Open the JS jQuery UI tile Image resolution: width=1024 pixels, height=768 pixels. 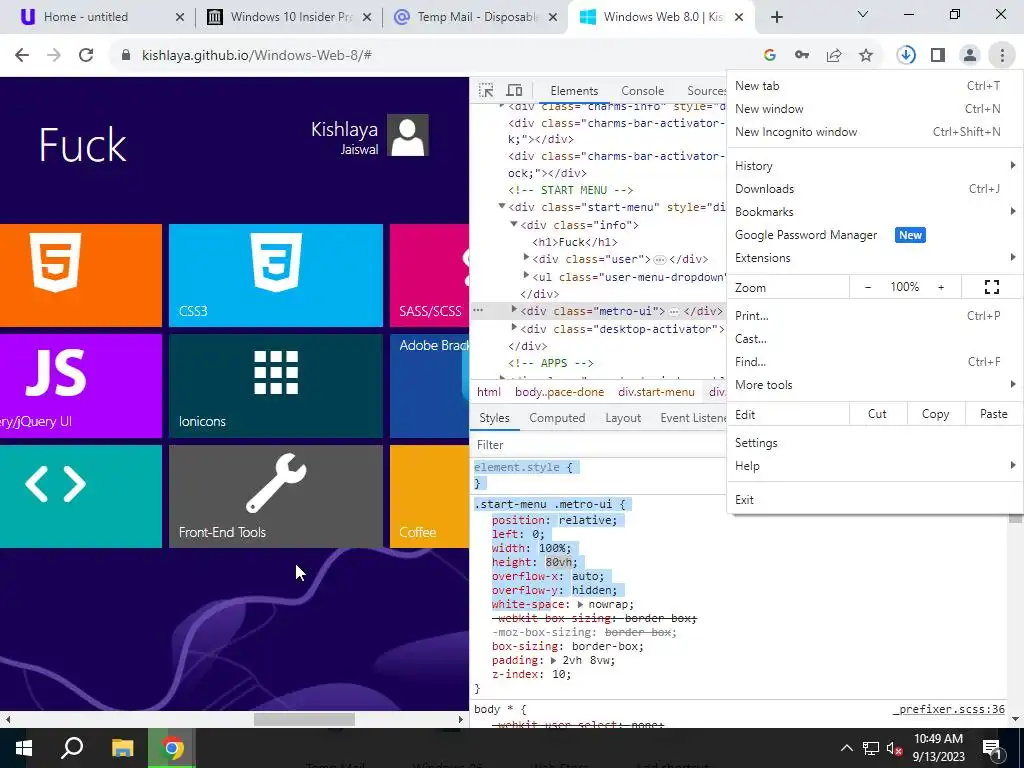click(x=81, y=386)
